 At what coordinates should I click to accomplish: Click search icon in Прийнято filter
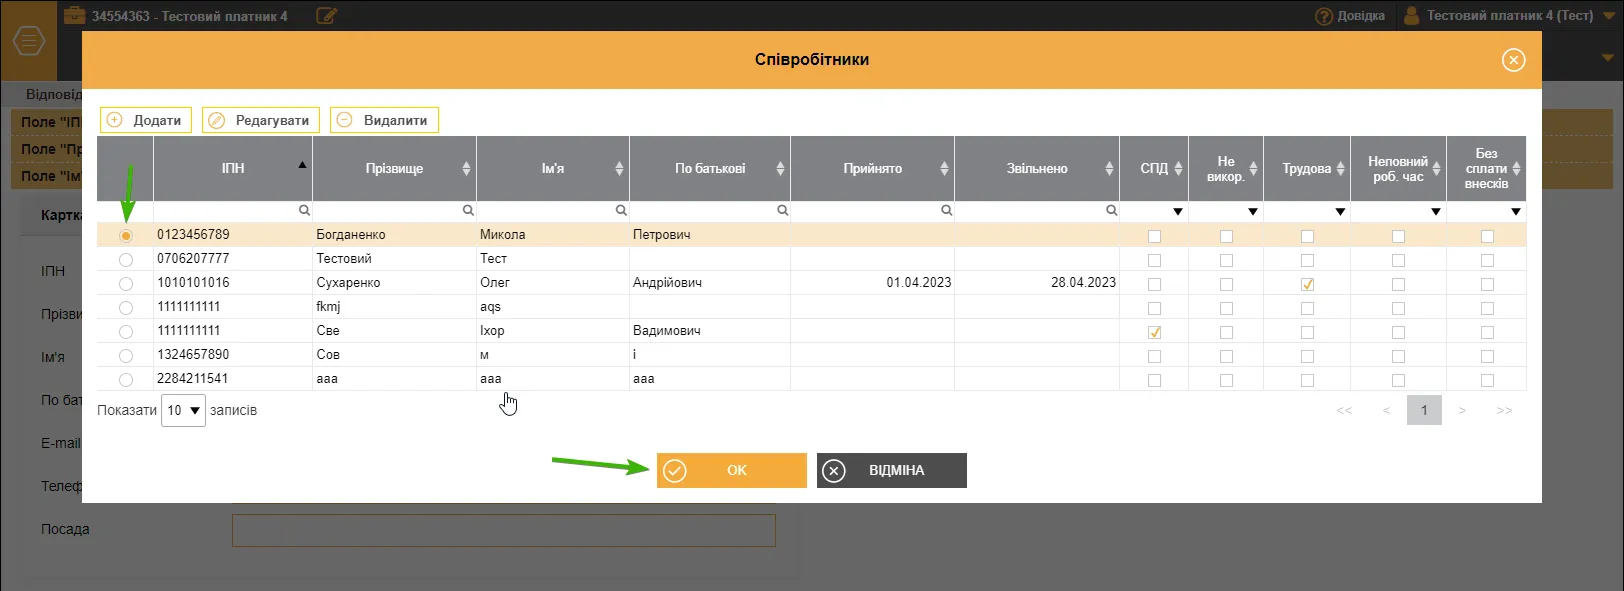click(x=946, y=211)
